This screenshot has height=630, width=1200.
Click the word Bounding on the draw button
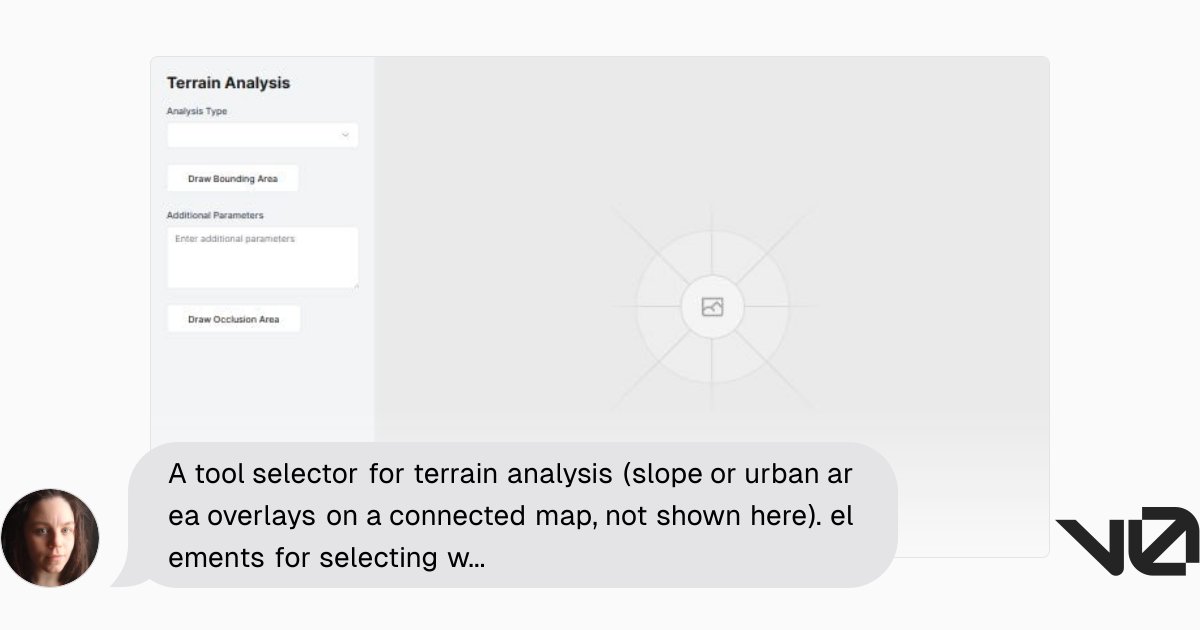pyautogui.click(x=235, y=179)
